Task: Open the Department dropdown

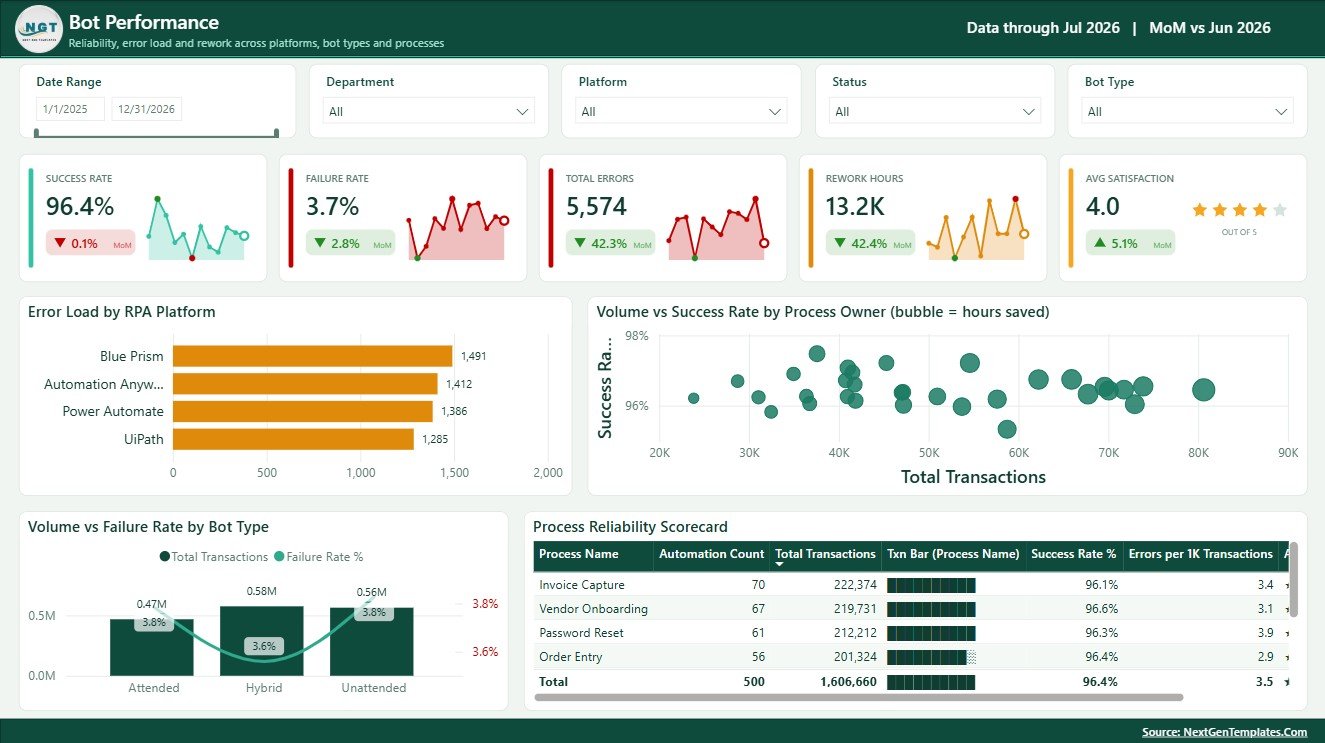Action: click(x=429, y=111)
